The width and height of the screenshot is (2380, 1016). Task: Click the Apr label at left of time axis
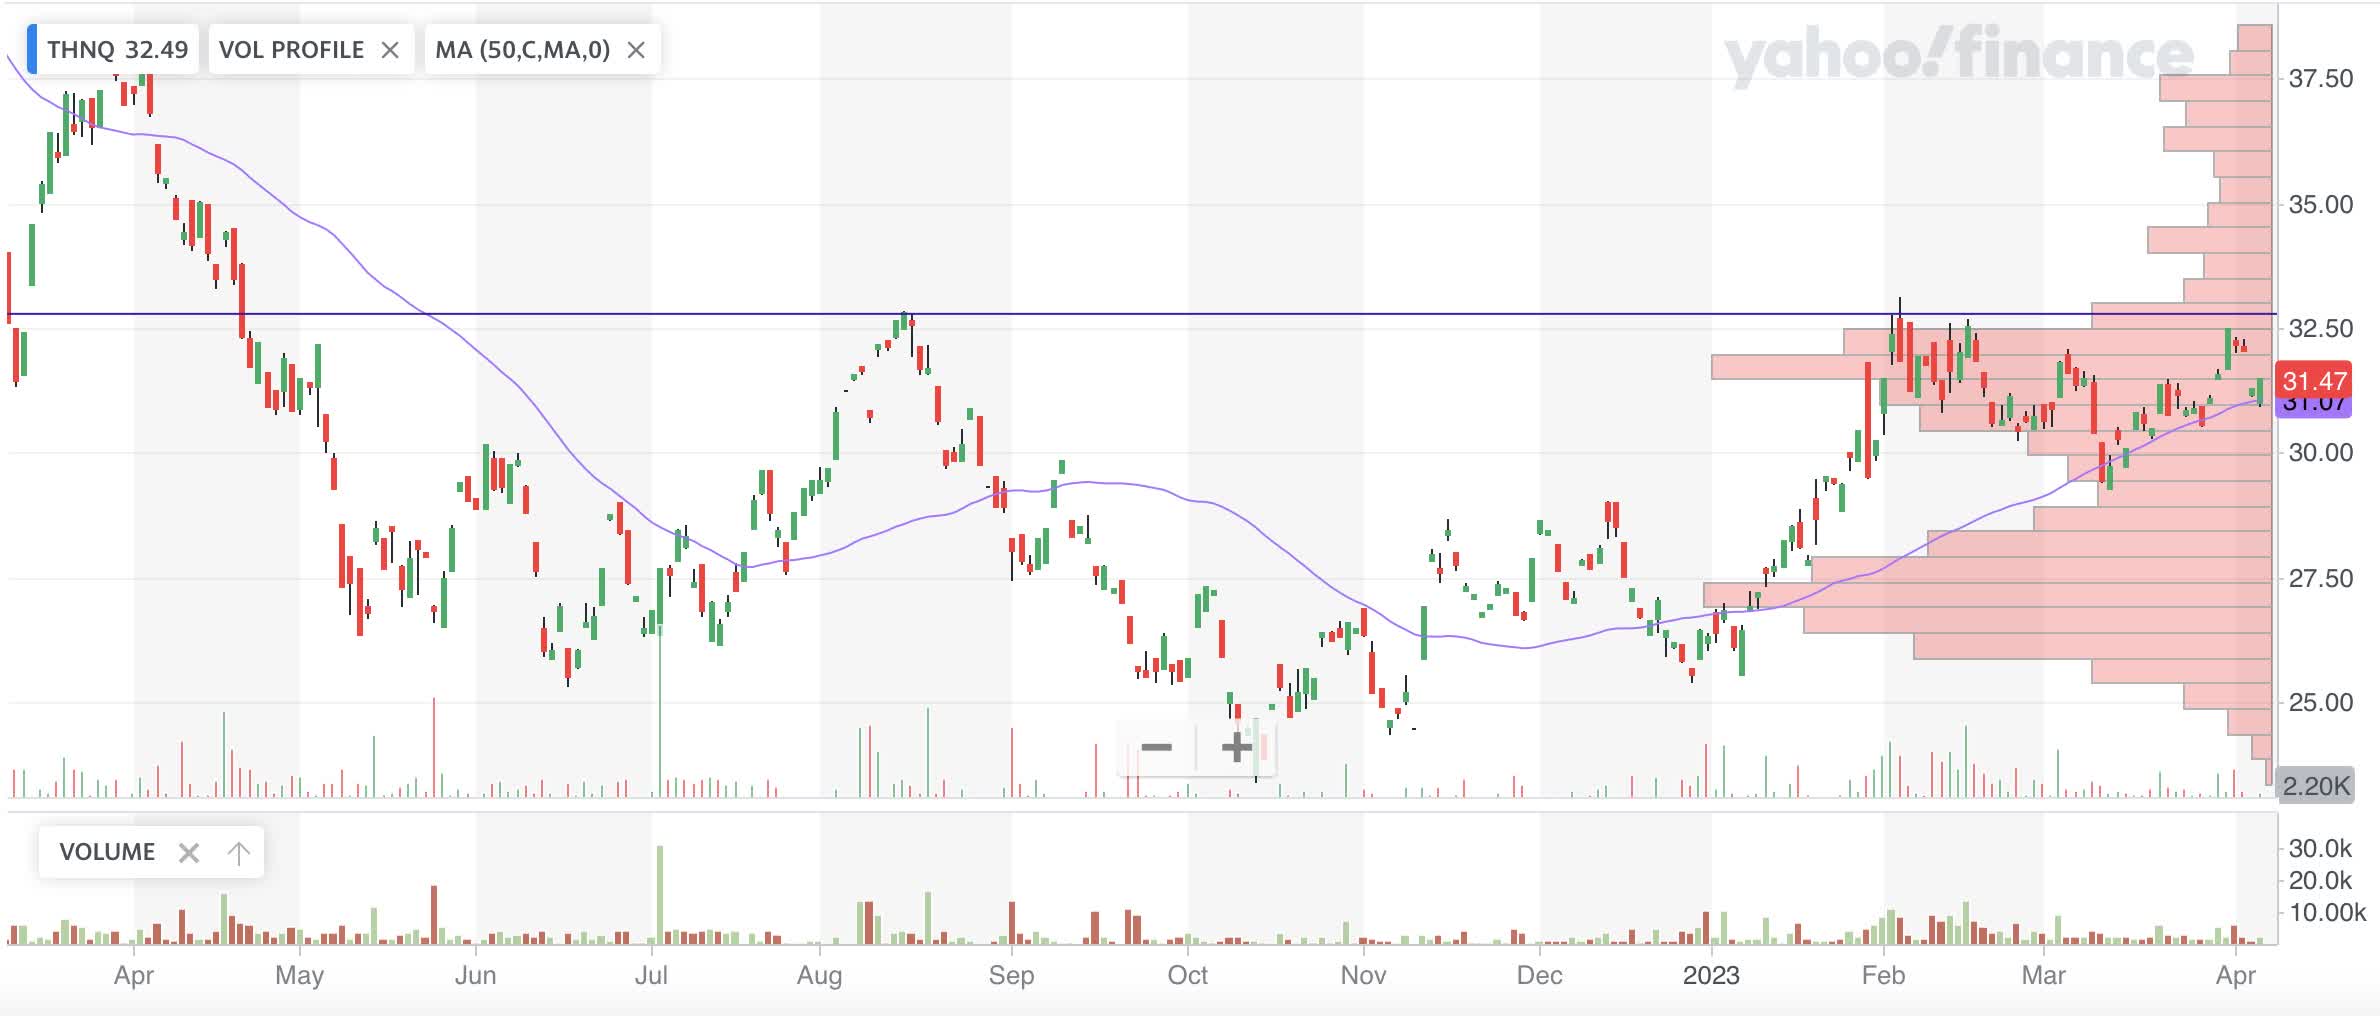click(x=134, y=975)
